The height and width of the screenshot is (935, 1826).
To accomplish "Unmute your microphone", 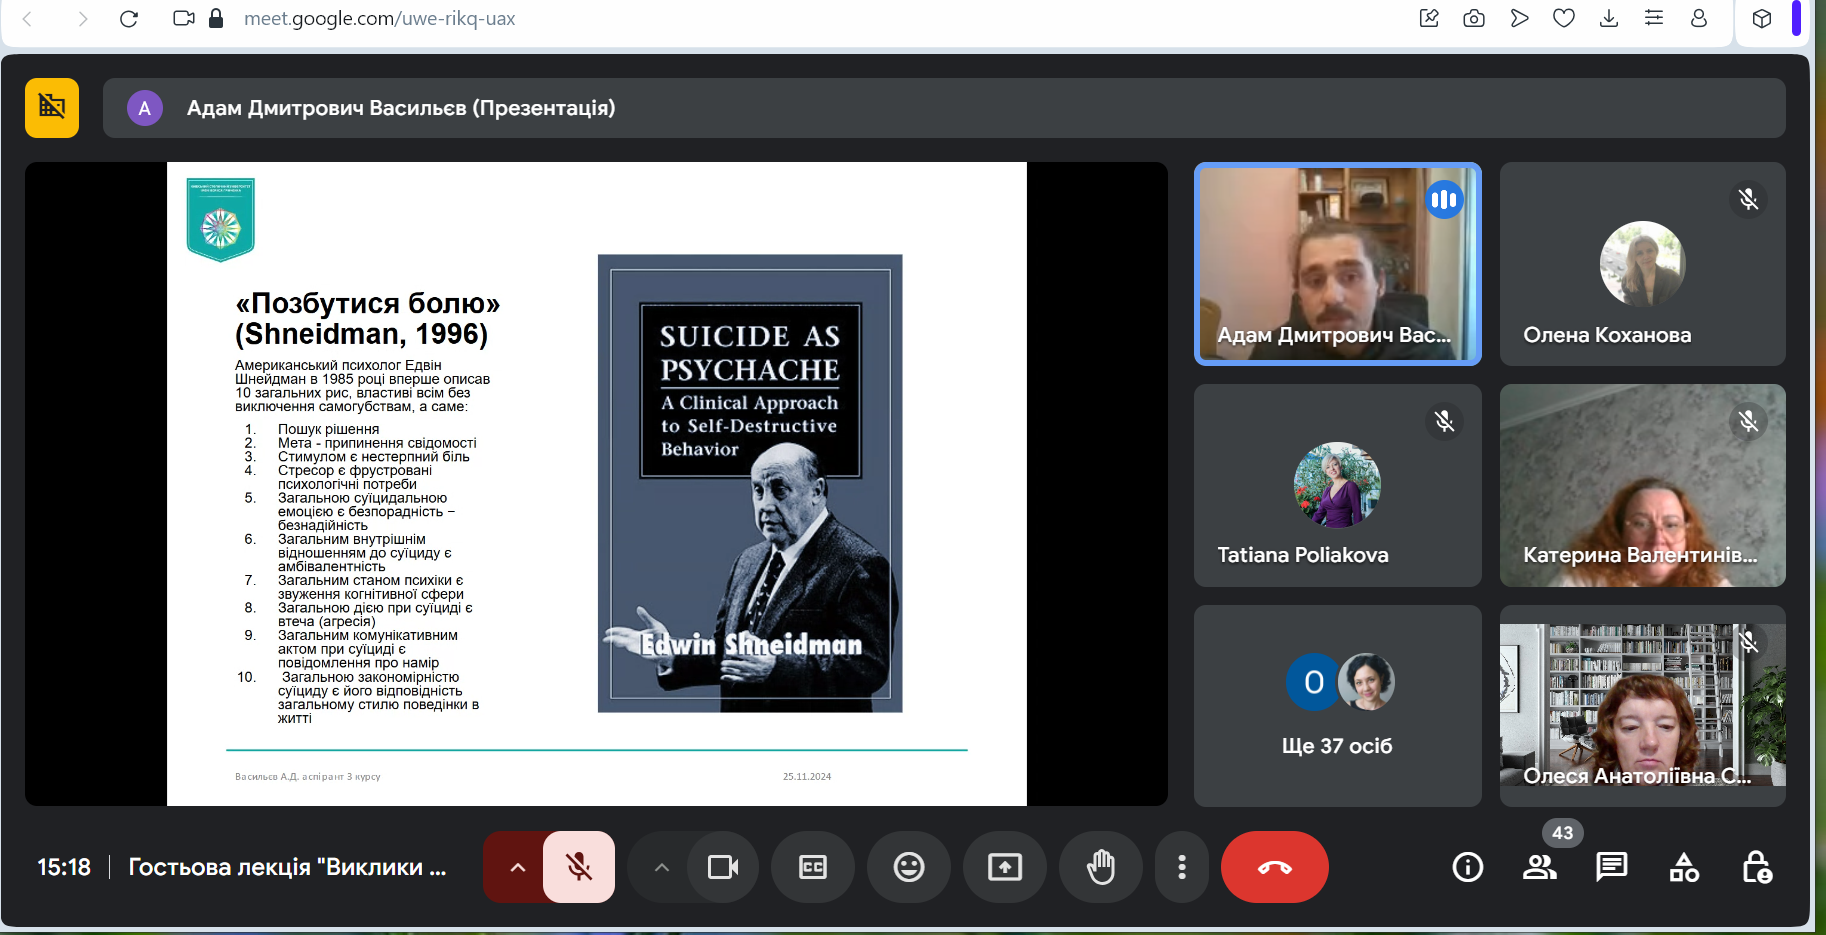I will (x=579, y=867).
